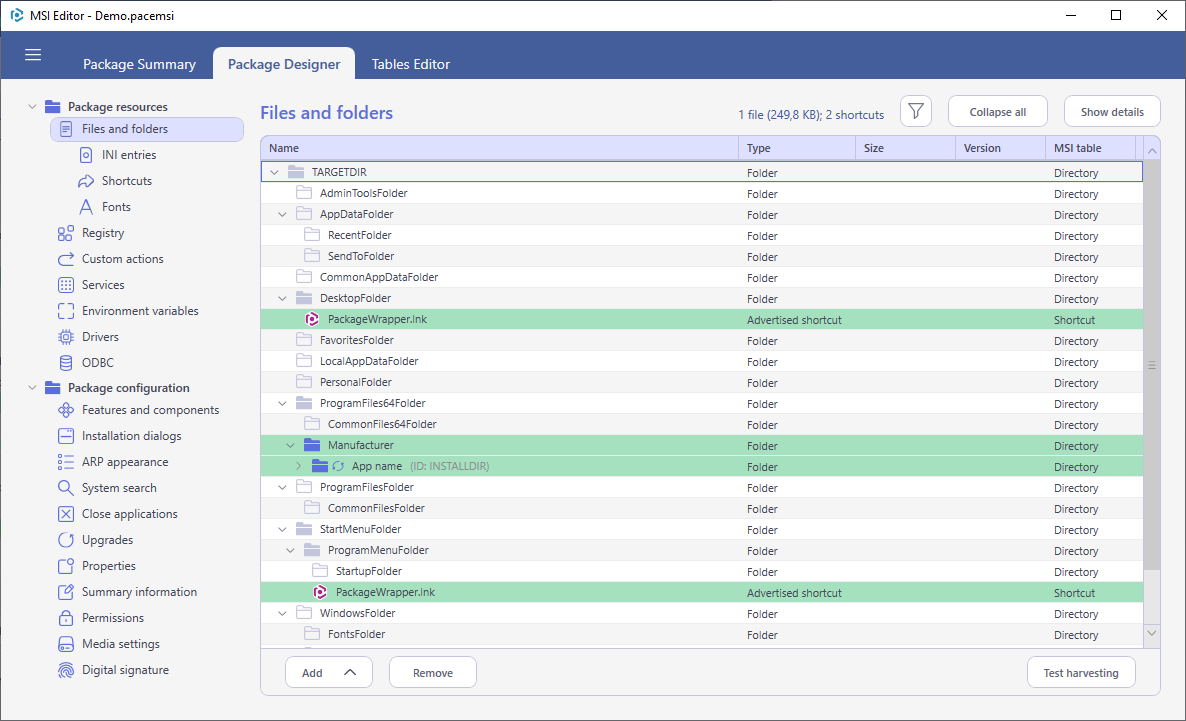Image resolution: width=1186 pixels, height=721 pixels.
Task: Collapse the DesktopFolder node
Action: pyautogui.click(x=282, y=299)
